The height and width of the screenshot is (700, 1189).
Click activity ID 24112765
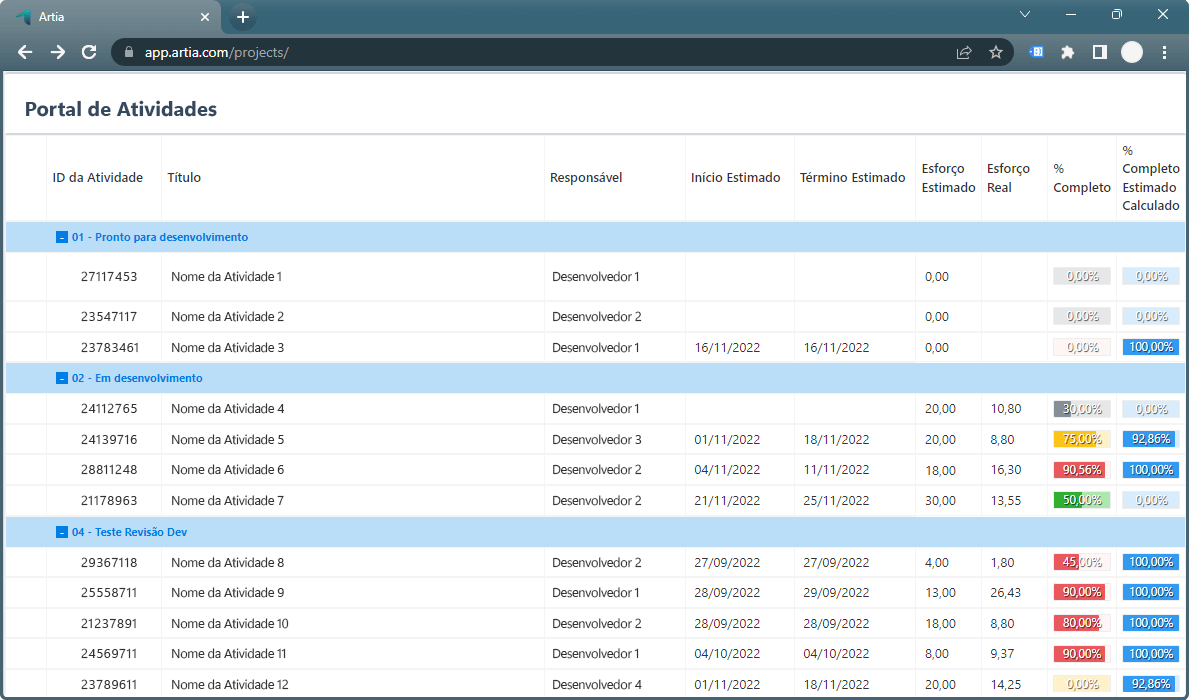click(x=109, y=409)
